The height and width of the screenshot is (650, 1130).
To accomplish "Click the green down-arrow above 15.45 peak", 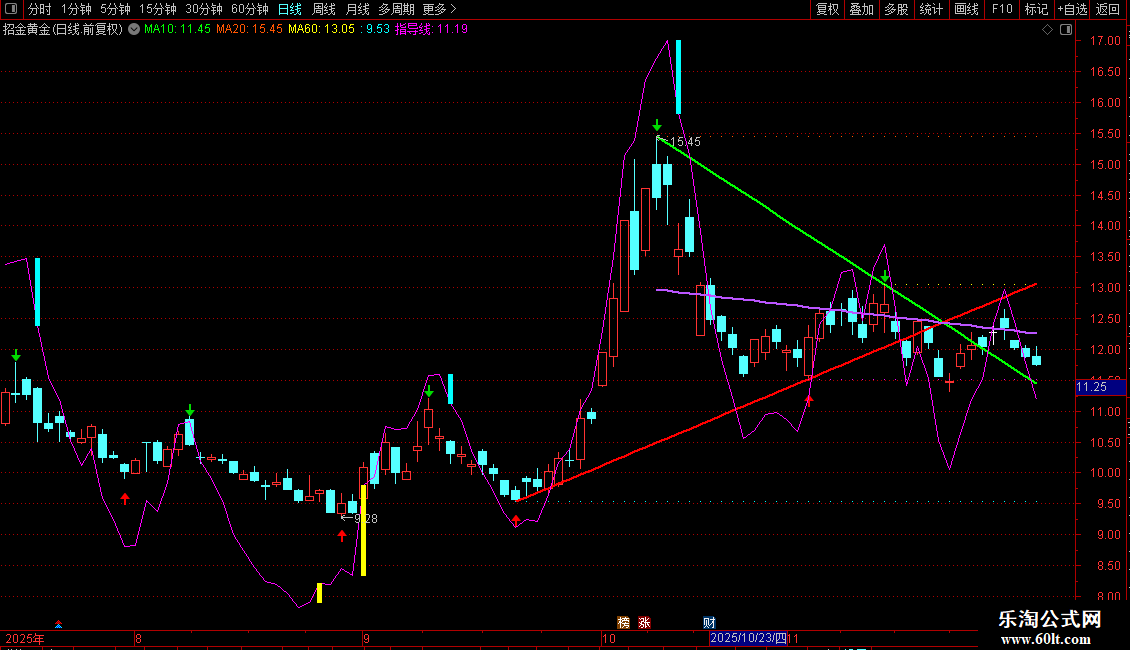I will (x=657, y=125).
